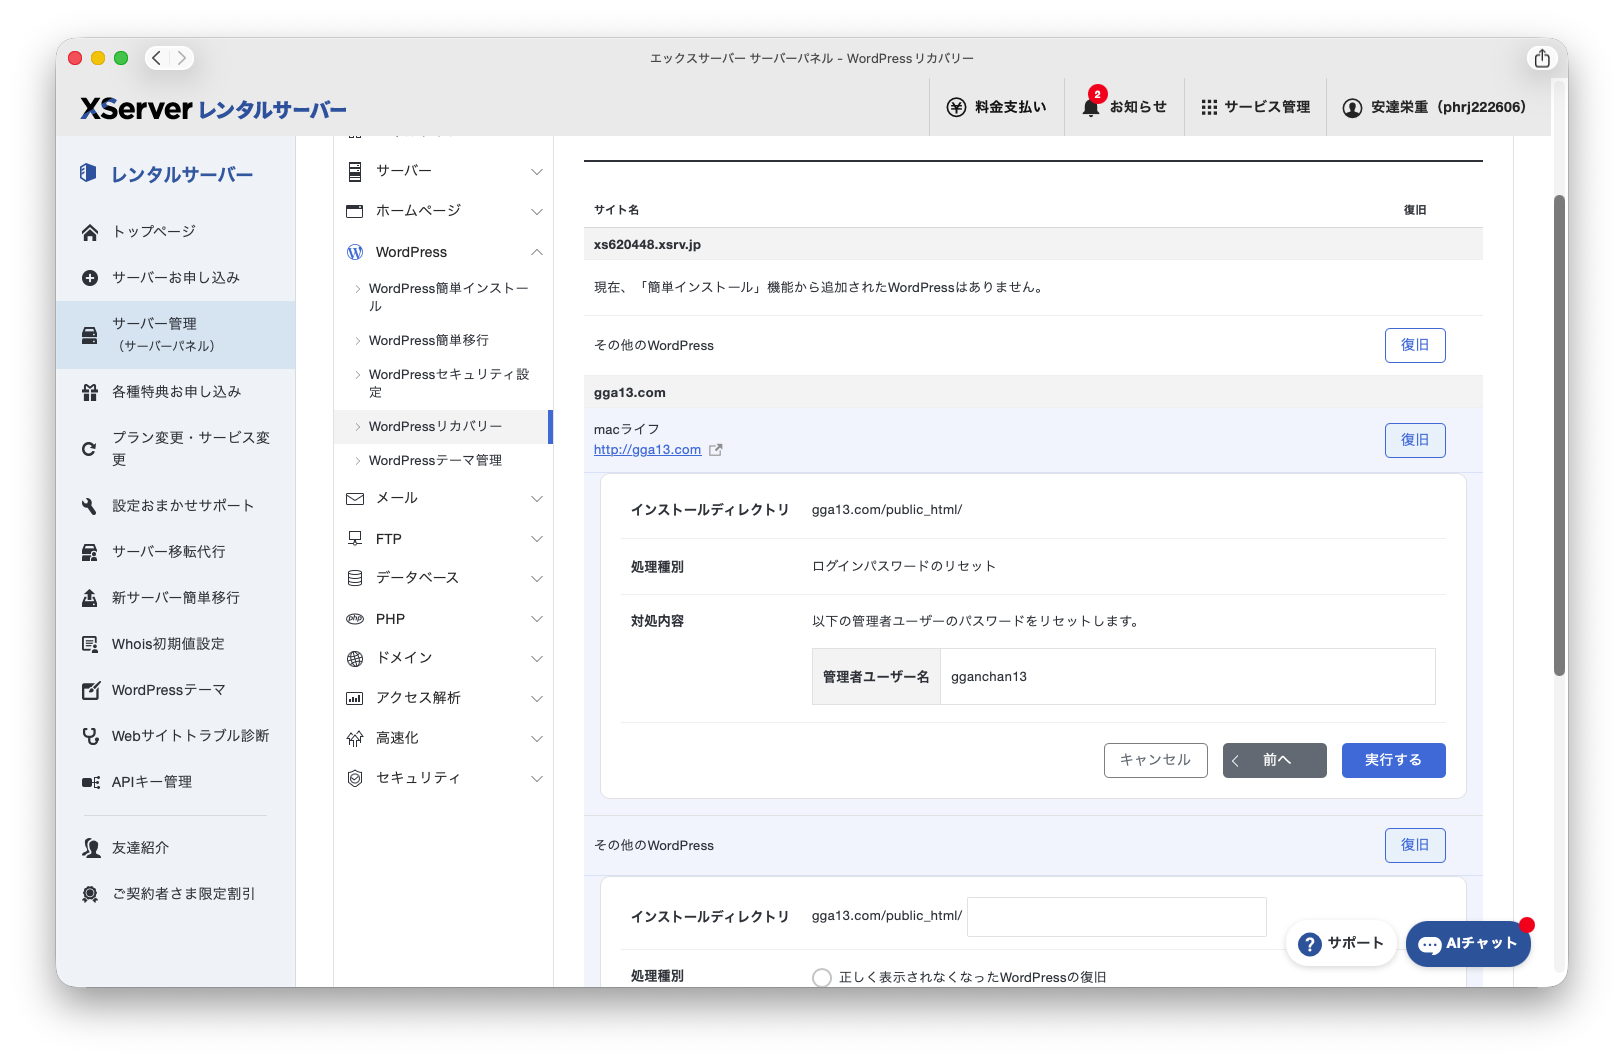Expand the サーバー menu section
Viewport: 1624px width, 1061px height.
(x=443, y=171)
